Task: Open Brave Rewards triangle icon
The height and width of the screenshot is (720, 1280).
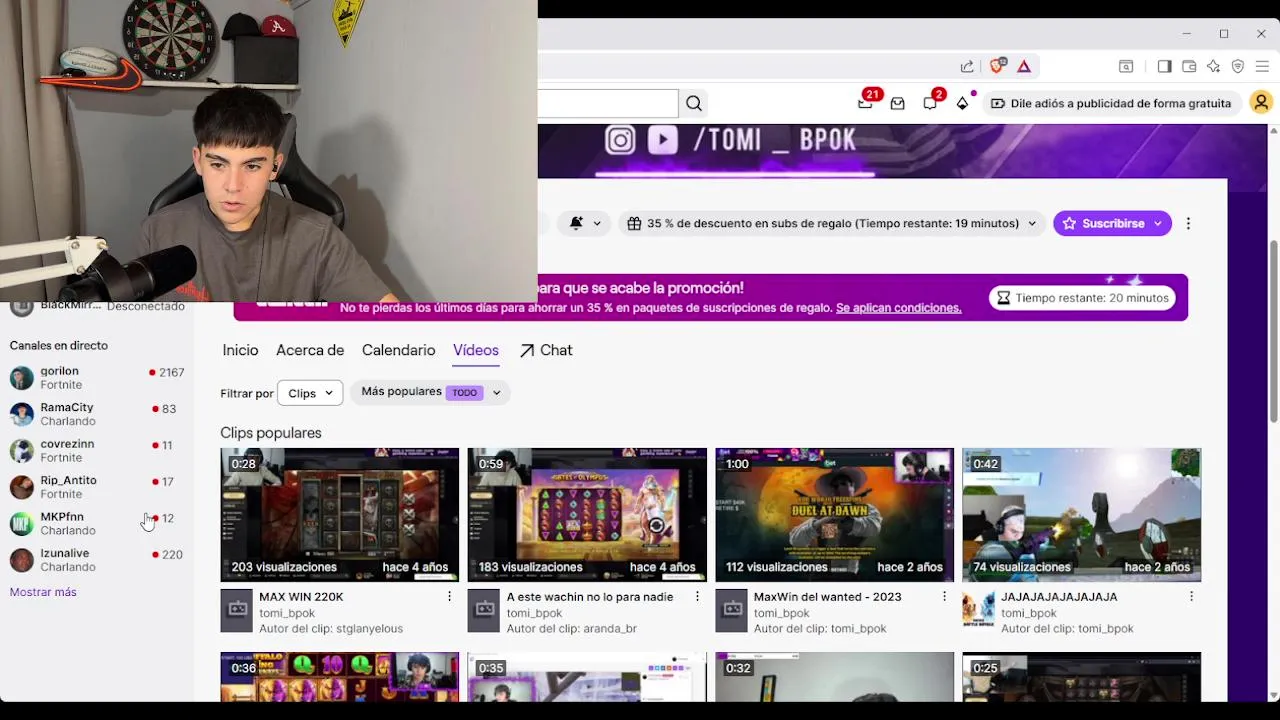Action: tap(1024, 66)
